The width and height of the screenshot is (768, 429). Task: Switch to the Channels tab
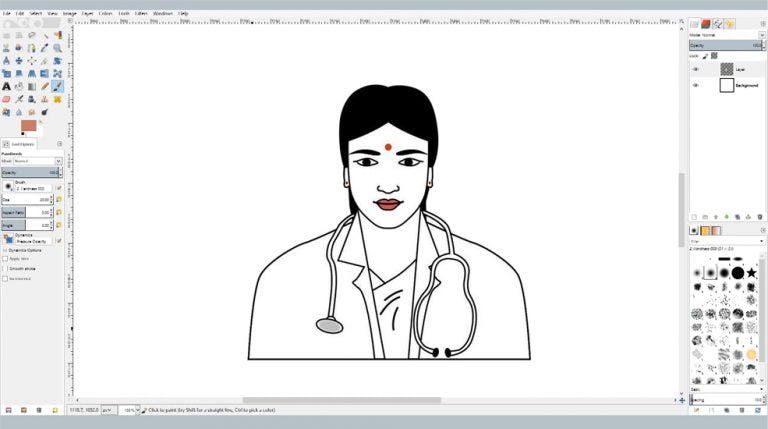point(705,23)
